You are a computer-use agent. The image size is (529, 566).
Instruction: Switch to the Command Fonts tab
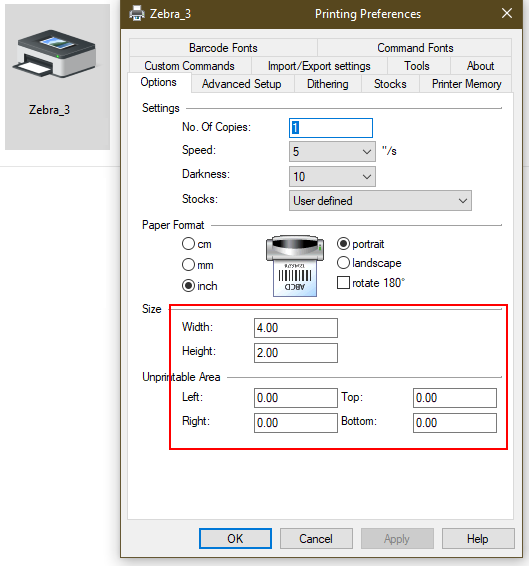(415, 48)
